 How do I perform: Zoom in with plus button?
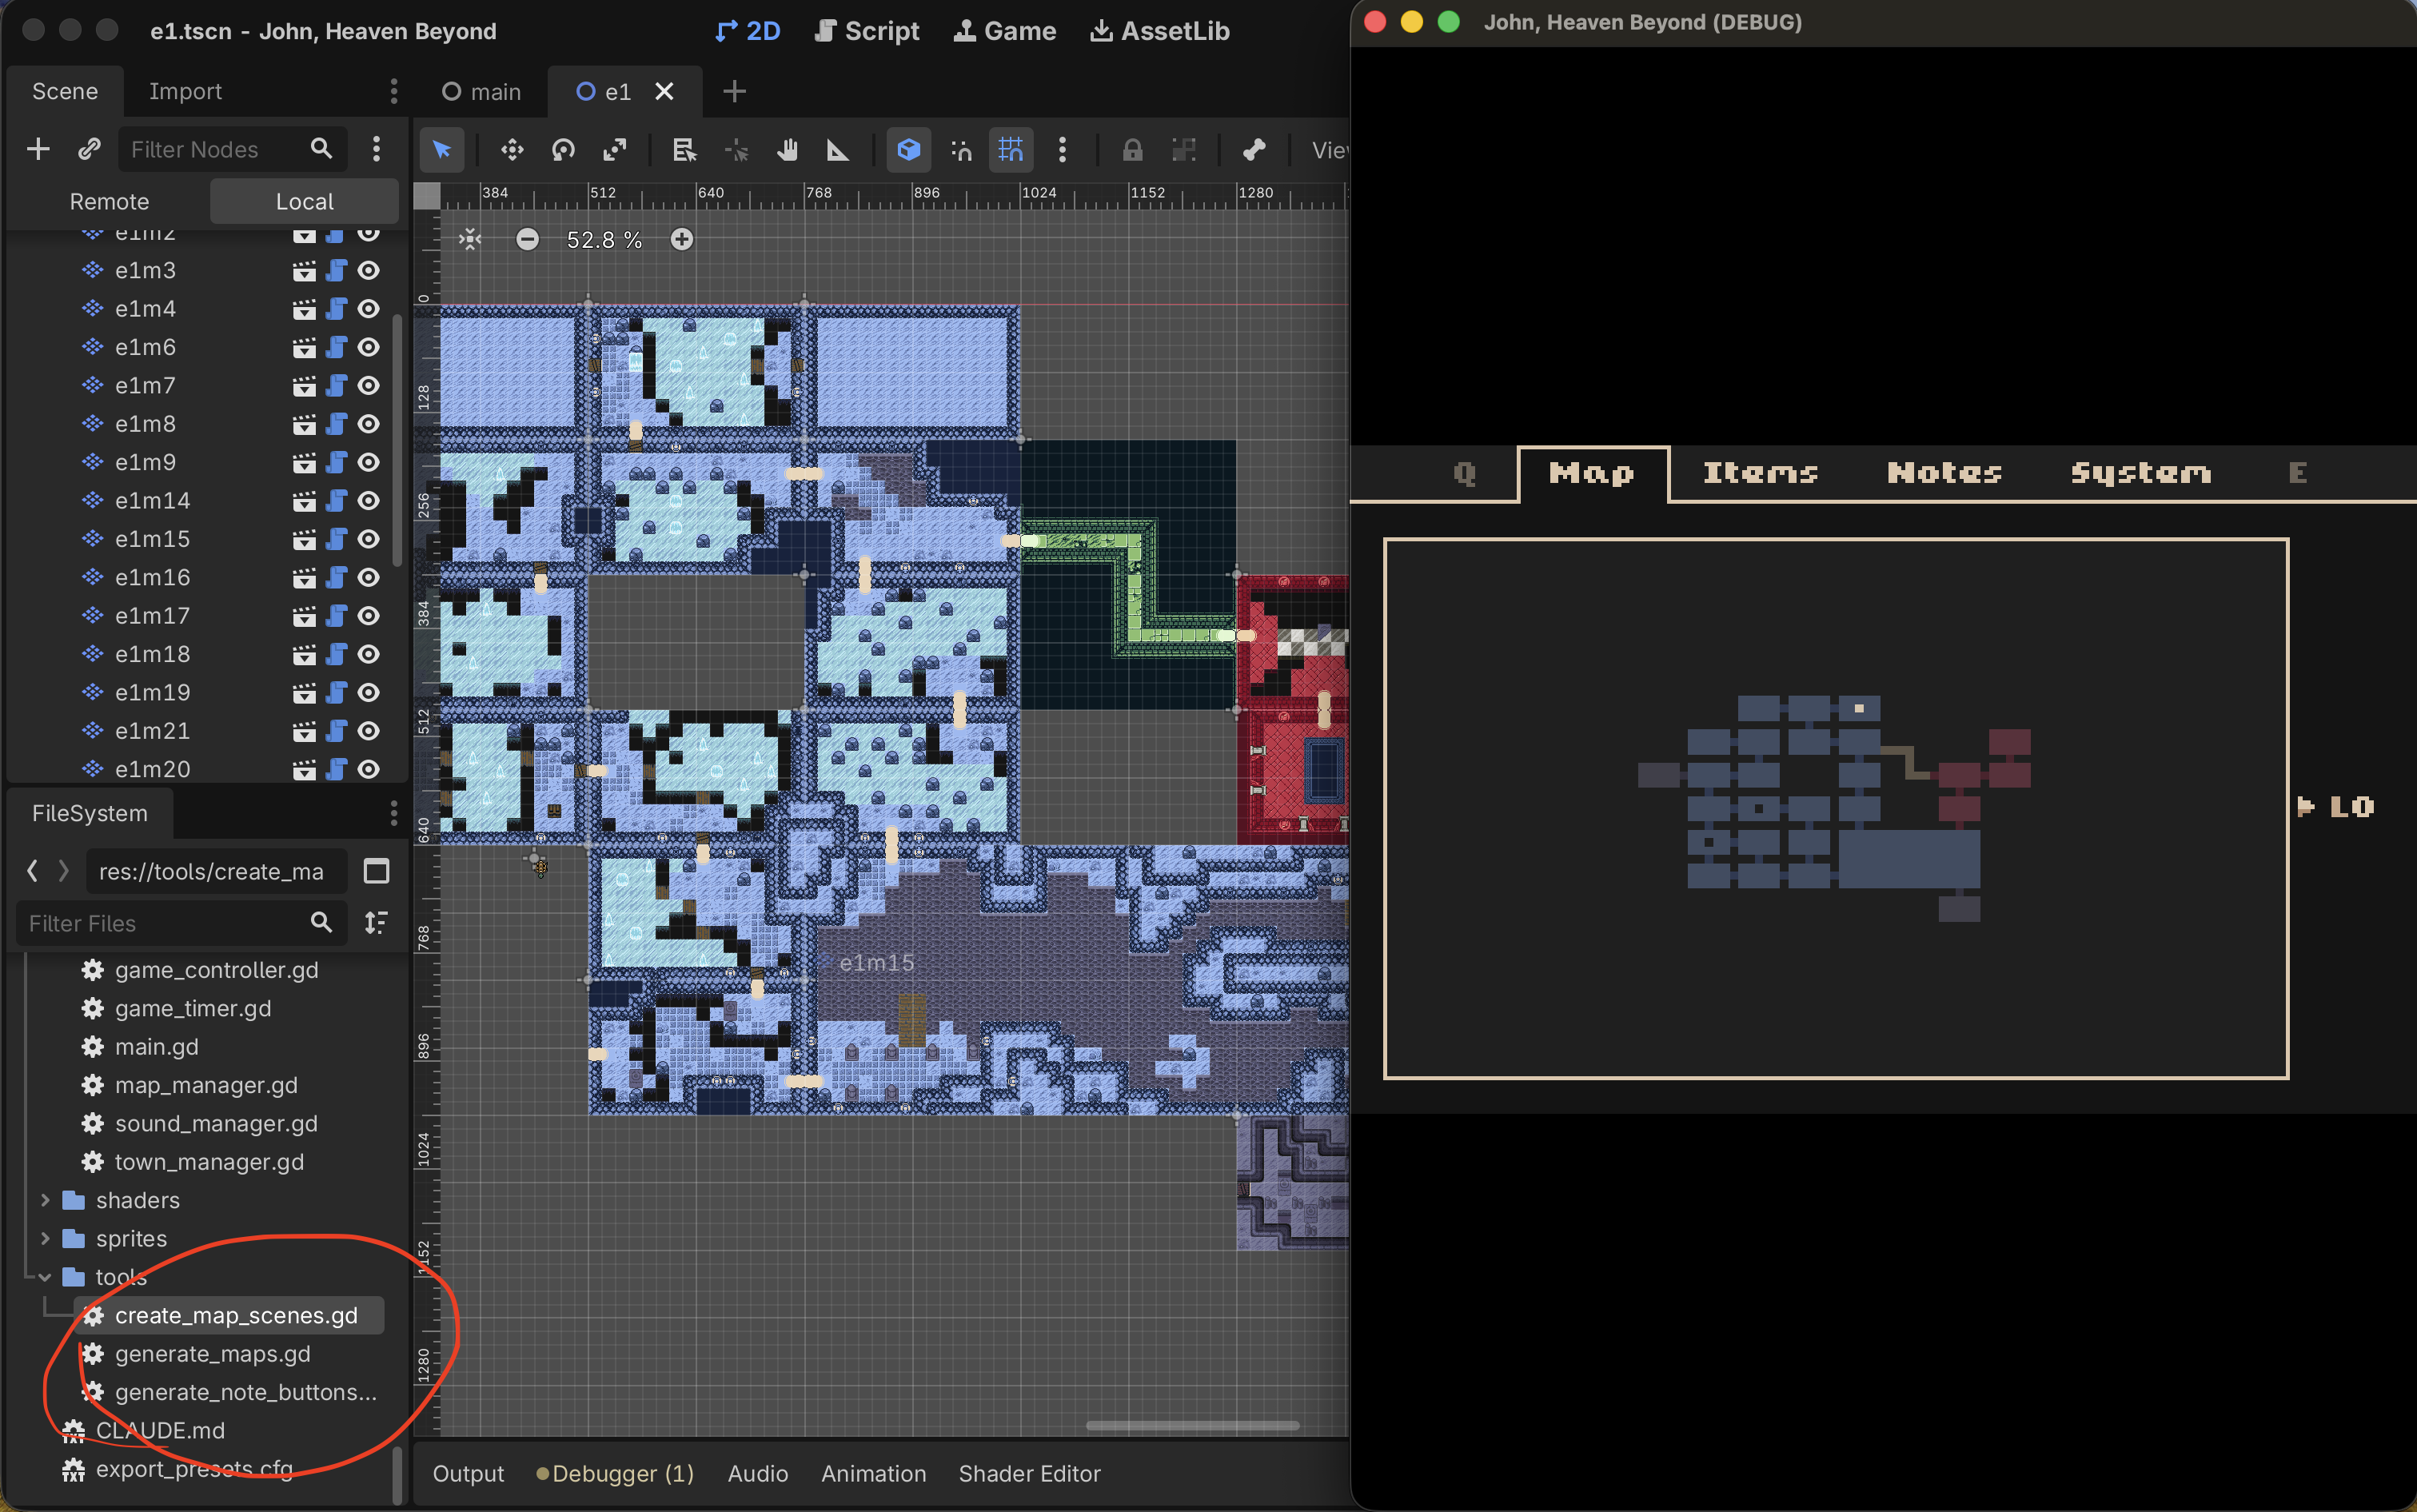pyautogui.click(x=681, y=240)
